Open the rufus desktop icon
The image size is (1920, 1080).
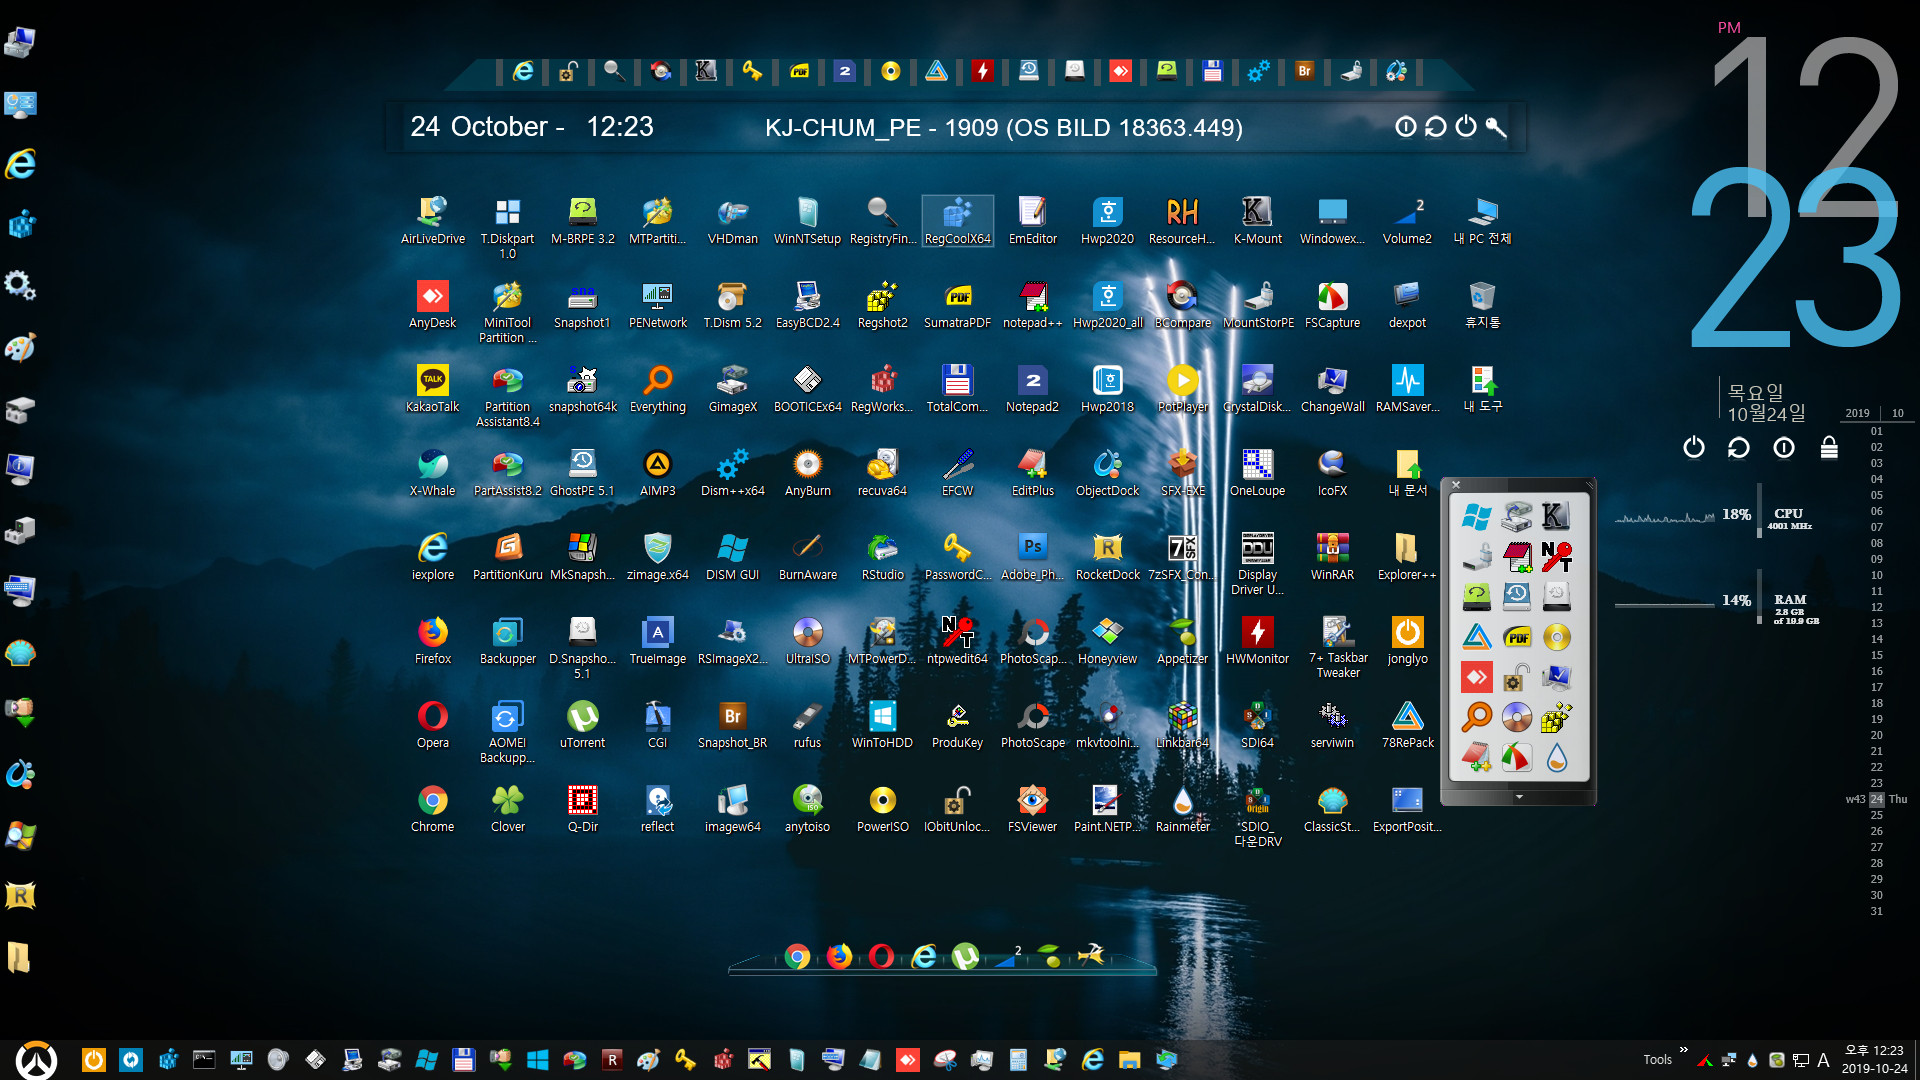coord(807,724)
